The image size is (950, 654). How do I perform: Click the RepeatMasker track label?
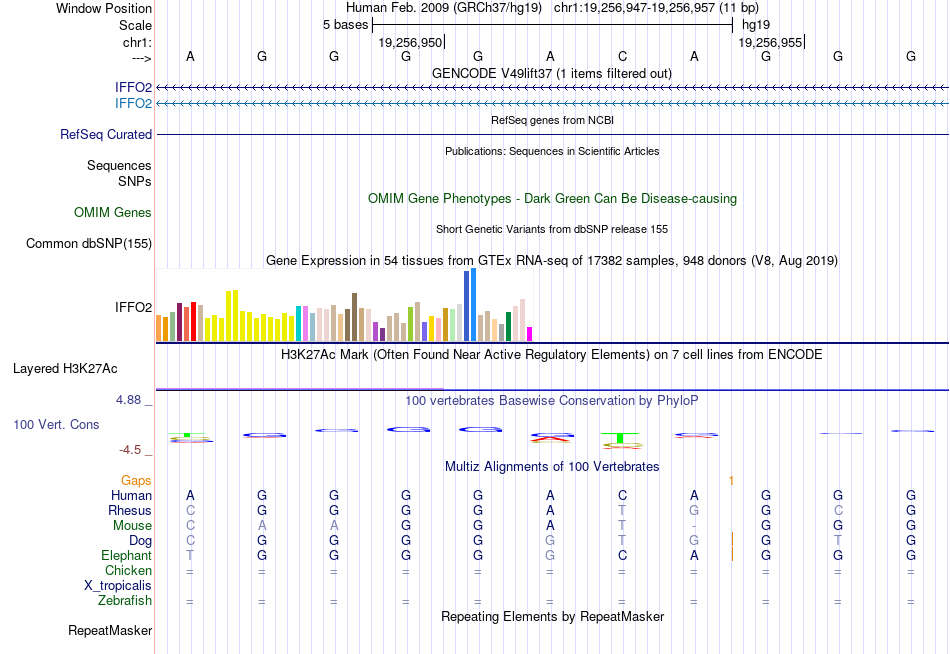(x=110, y=630)
